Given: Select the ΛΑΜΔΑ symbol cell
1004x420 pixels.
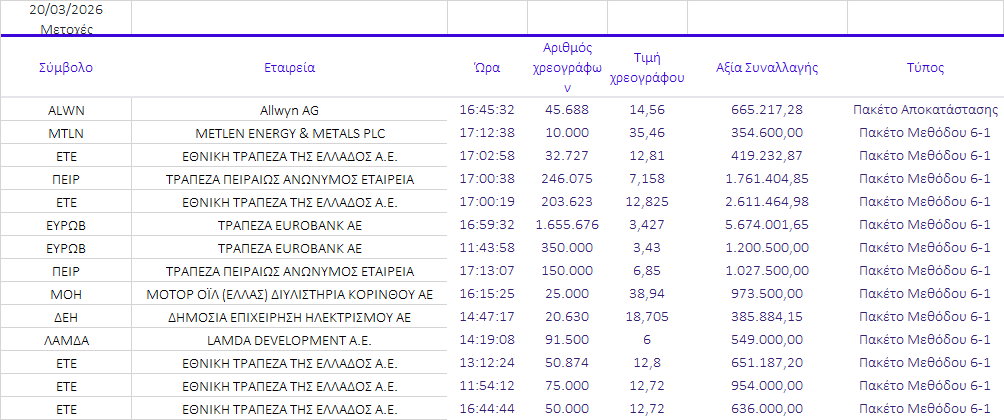Looking at the screenshot, I should (x=66, y=340).
